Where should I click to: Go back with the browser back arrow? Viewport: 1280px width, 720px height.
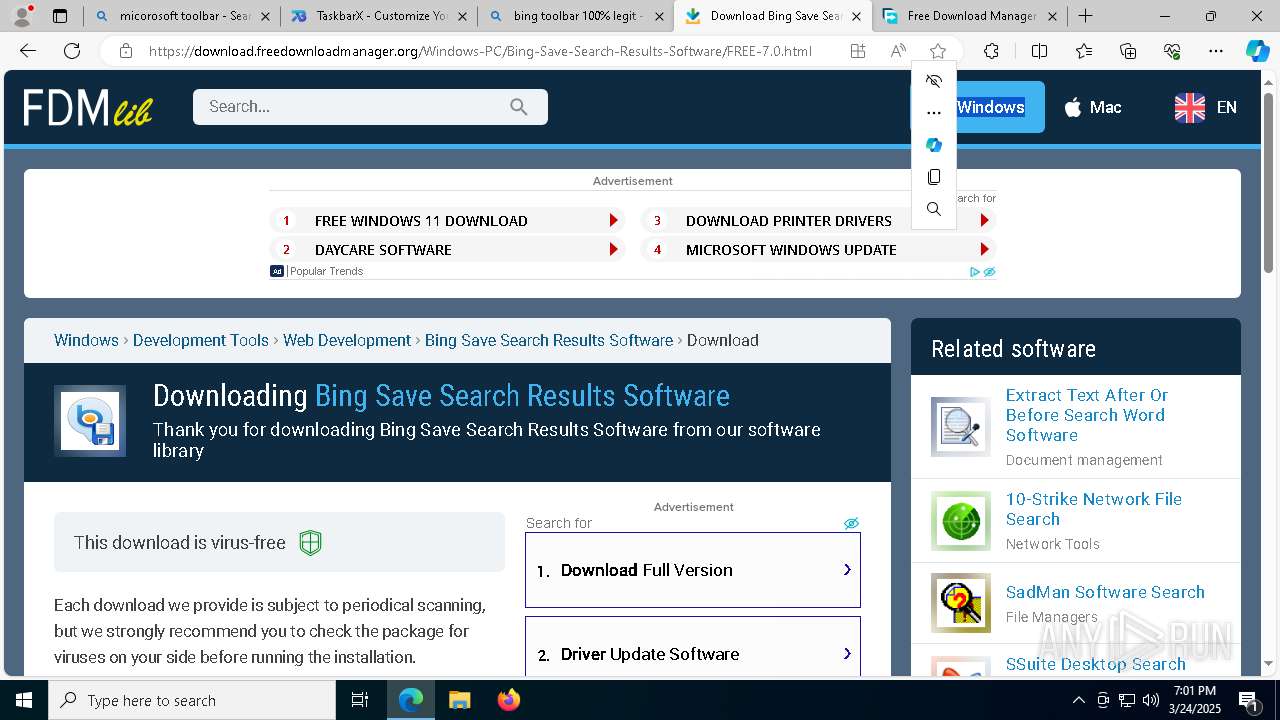[x=28, y=51]
